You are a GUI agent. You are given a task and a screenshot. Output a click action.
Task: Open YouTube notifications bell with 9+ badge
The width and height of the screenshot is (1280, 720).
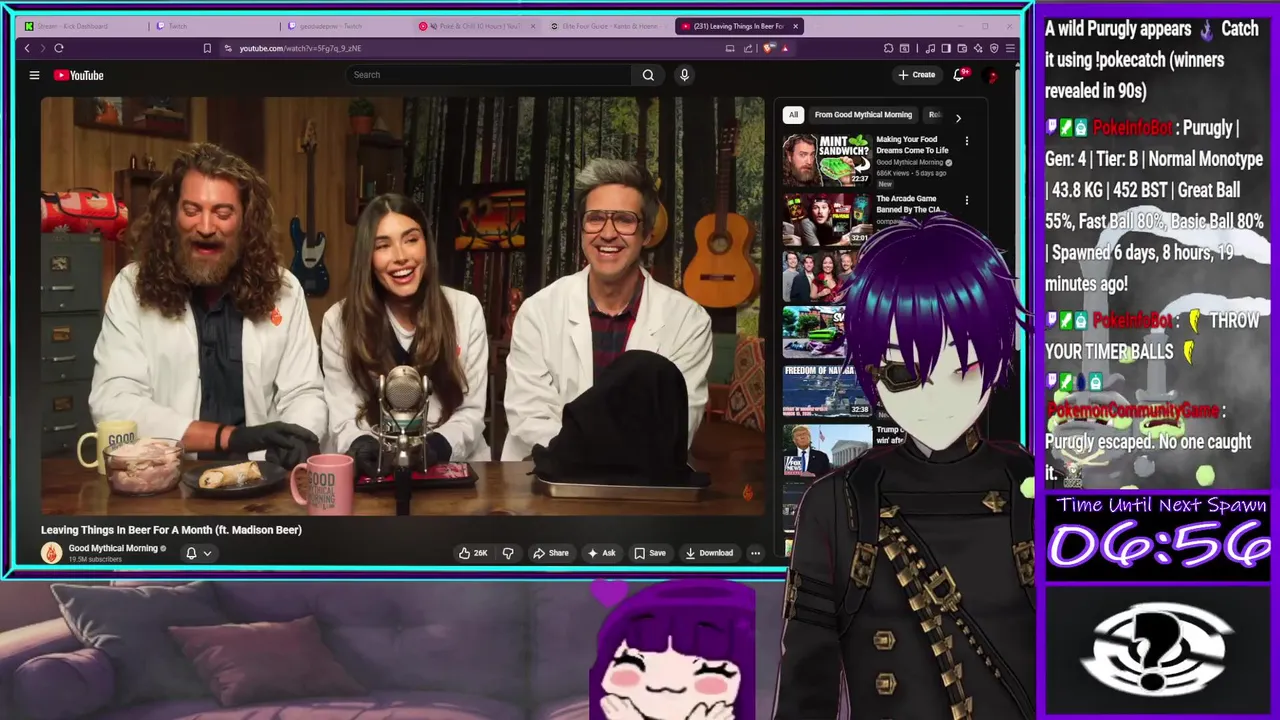959,75
